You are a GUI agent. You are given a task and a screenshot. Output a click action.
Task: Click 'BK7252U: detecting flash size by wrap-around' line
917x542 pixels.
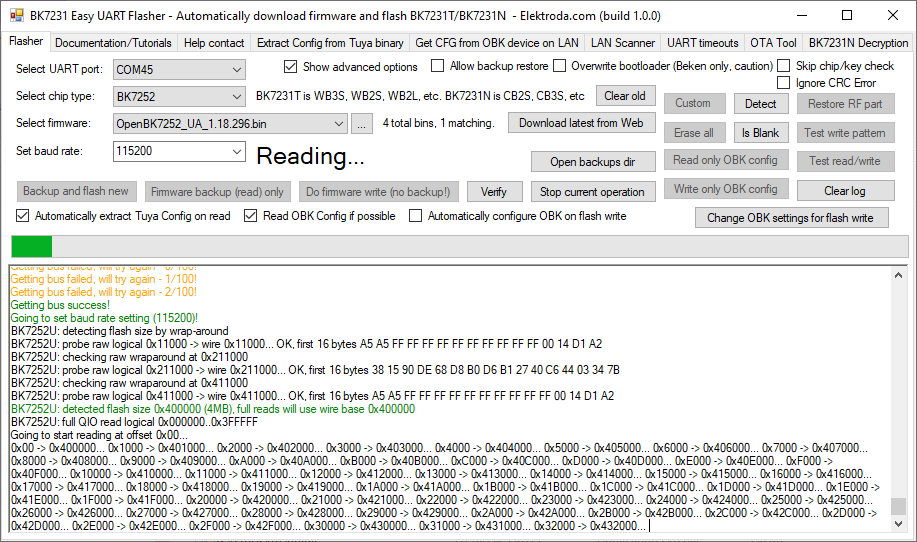(120, 331)
